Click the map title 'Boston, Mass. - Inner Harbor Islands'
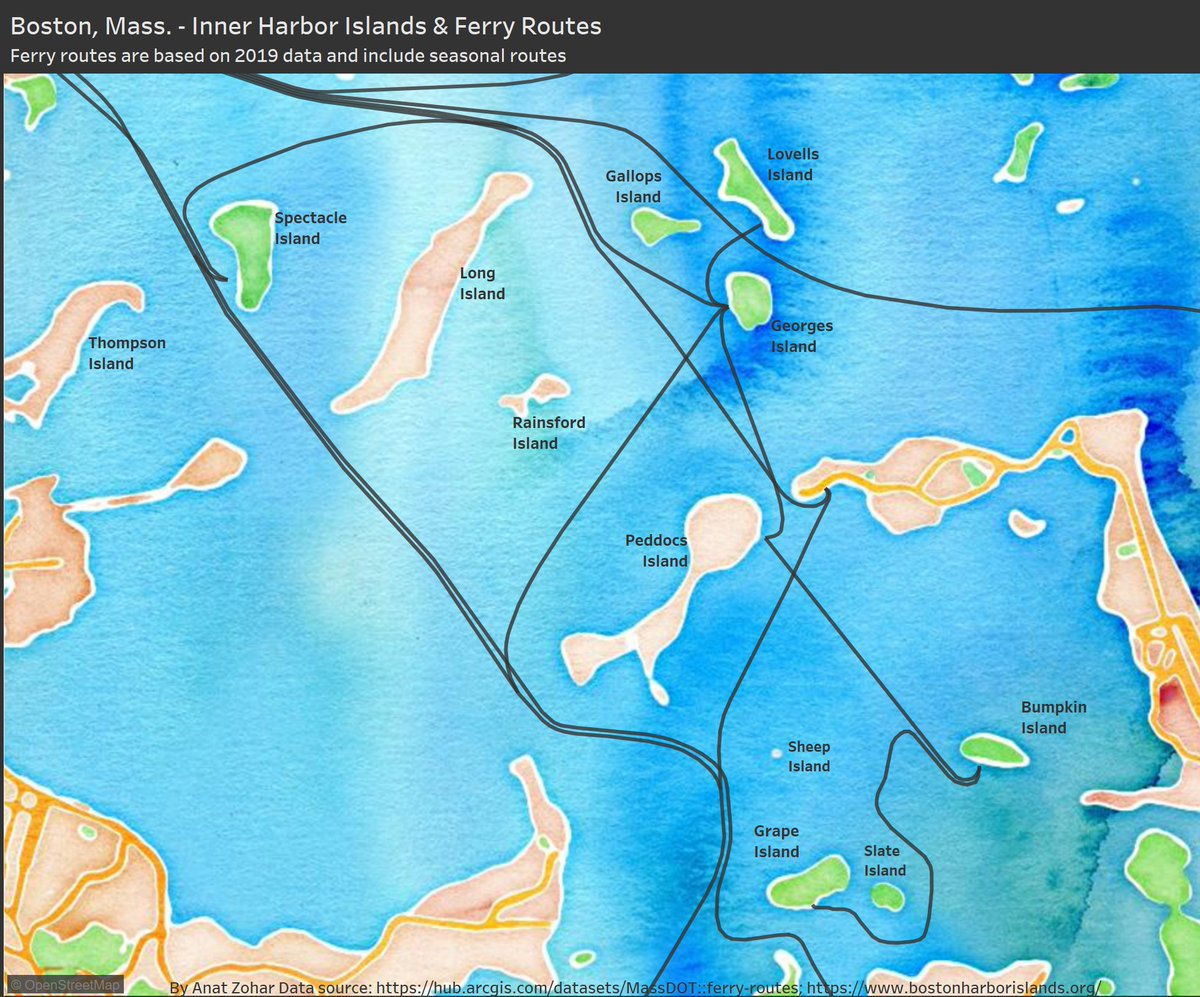The height and width of the screenshot is (997, 1200). tap(306, 25)
